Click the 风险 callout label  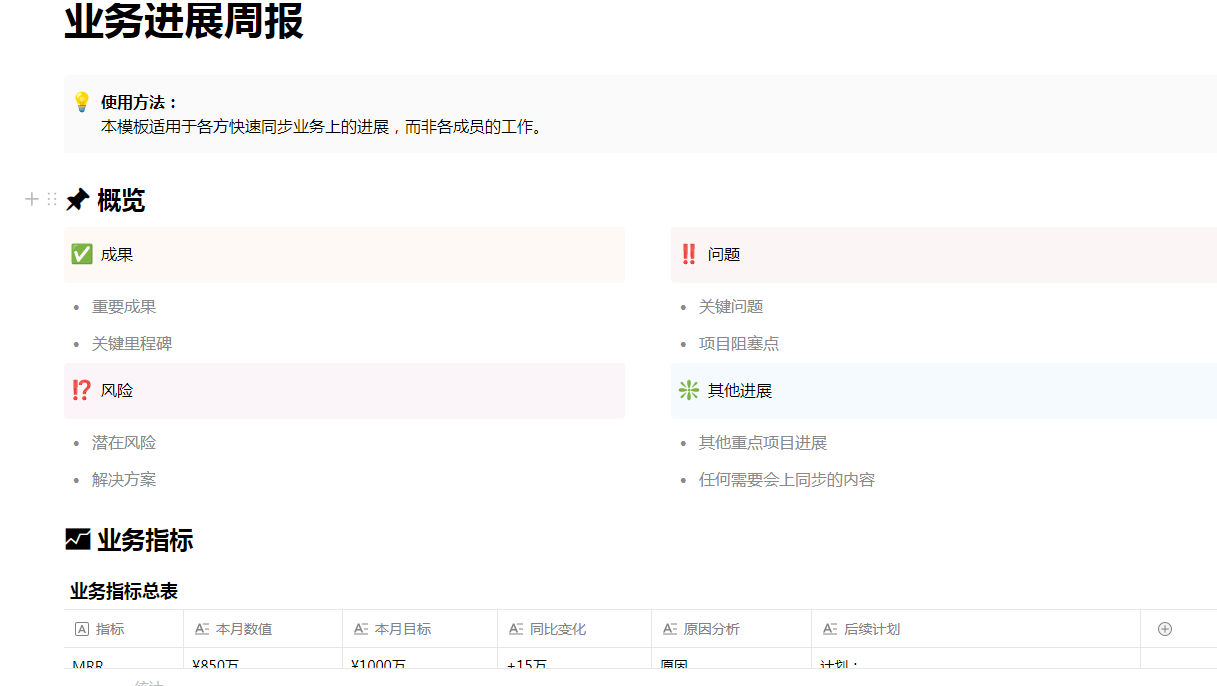point(117,391)
